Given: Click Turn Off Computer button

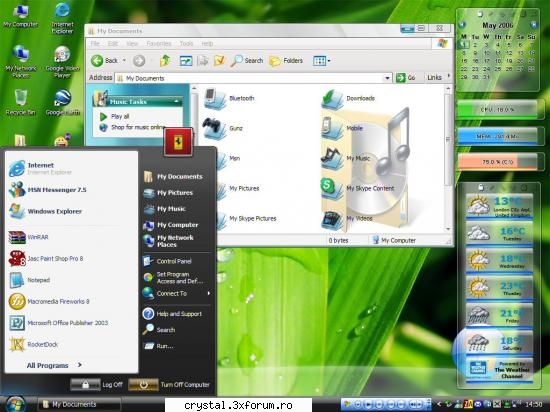Looking at the screenshot, I should coord(169,385).
